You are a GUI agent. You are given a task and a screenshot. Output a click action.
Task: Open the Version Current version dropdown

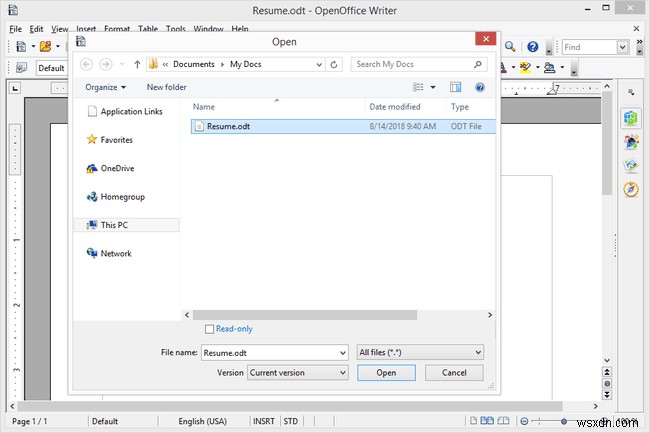click(298, 373)
